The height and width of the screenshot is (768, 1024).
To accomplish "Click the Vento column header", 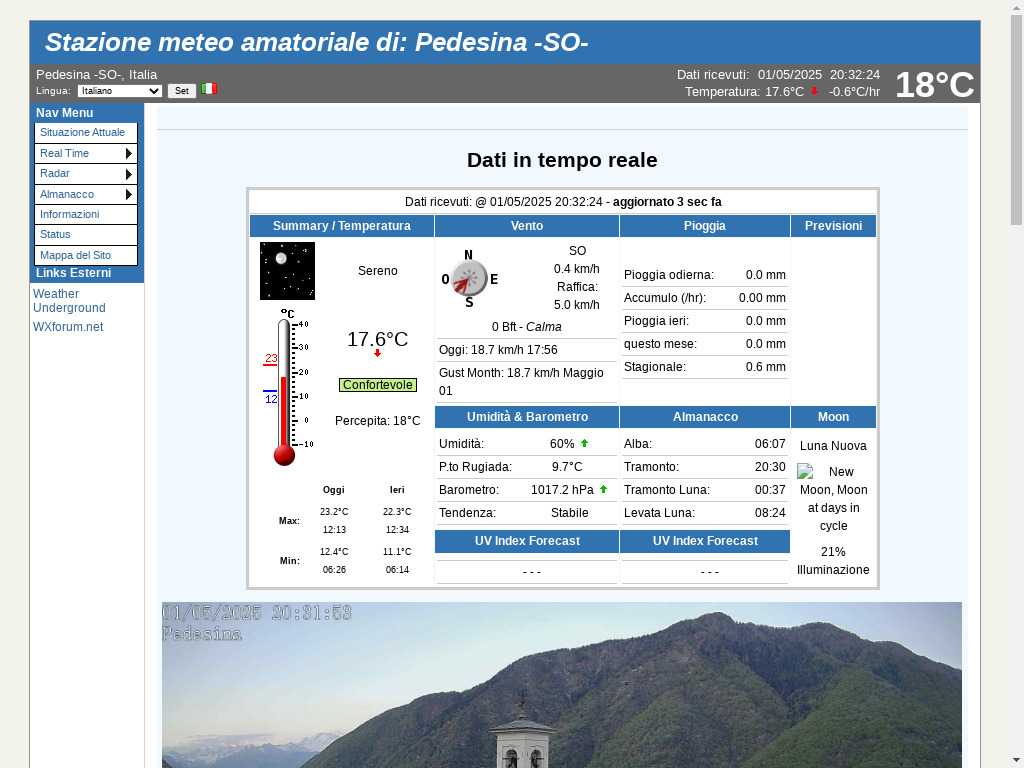I will pyautogui.click(x=526, y=226).
